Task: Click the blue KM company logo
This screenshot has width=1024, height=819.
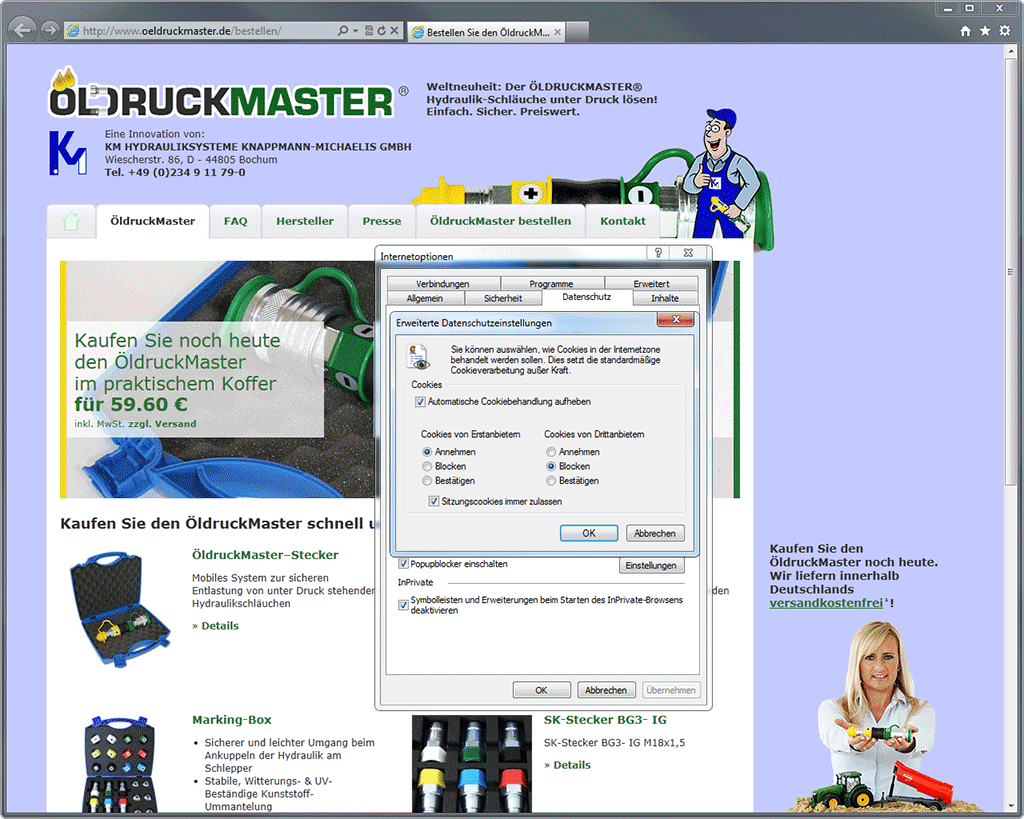Action: click(67, 153)
